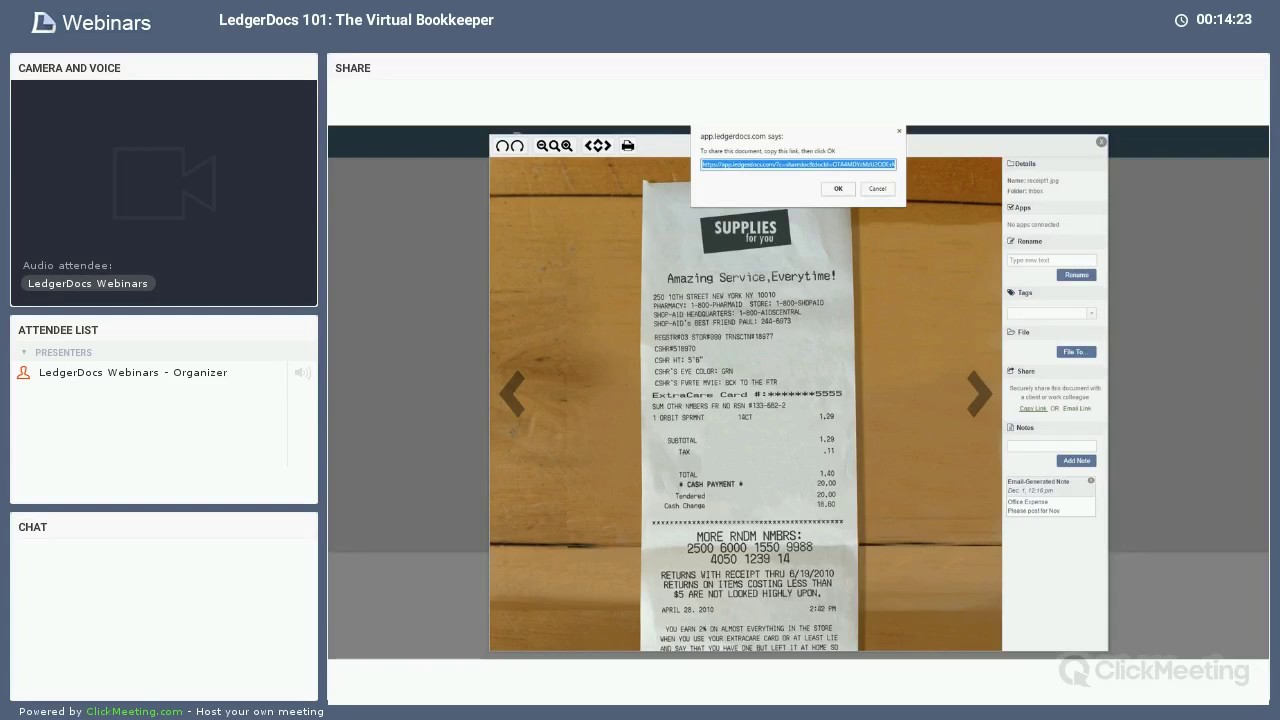The width and height of the screenshot is (1280, 720).
Task: Click the webinar title LedgerDocs 101
Action: click(356, 20)
